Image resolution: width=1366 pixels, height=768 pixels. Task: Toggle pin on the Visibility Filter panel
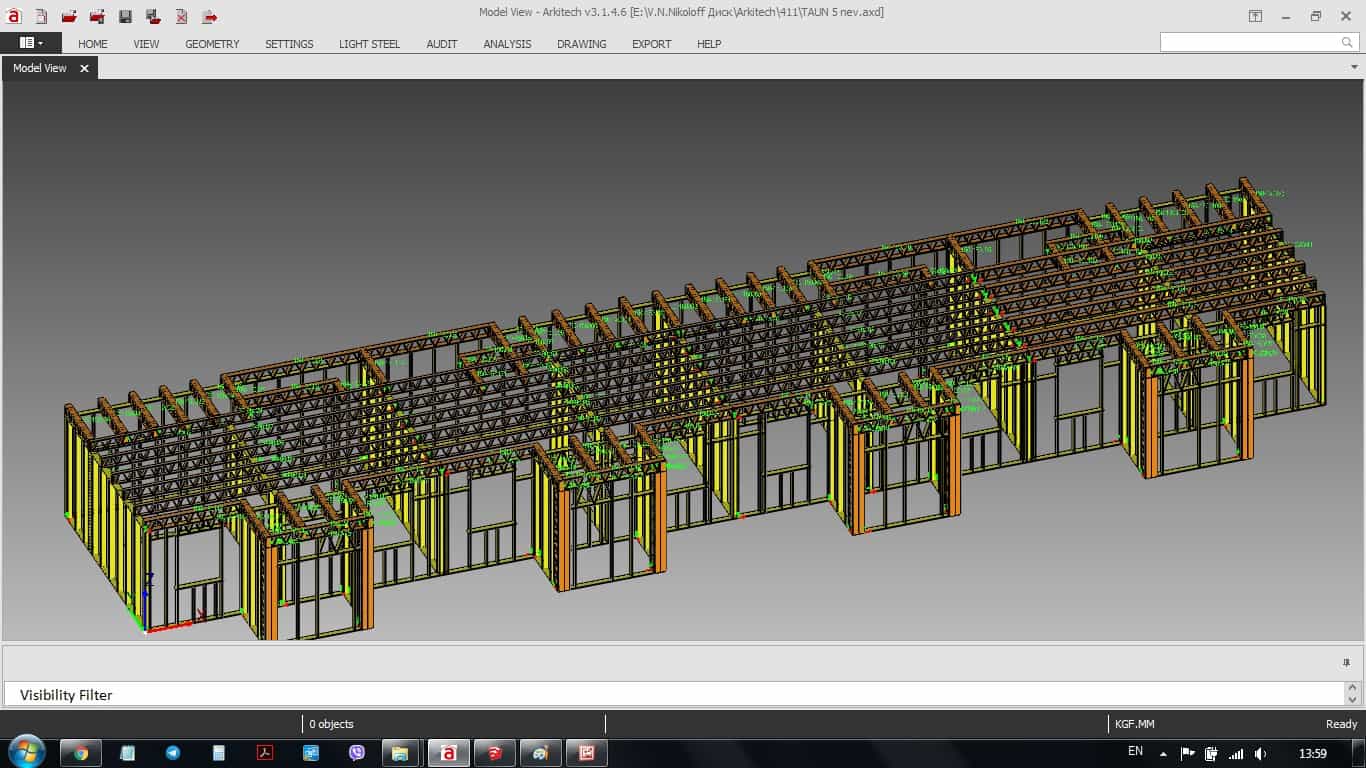pos(1346,663)
